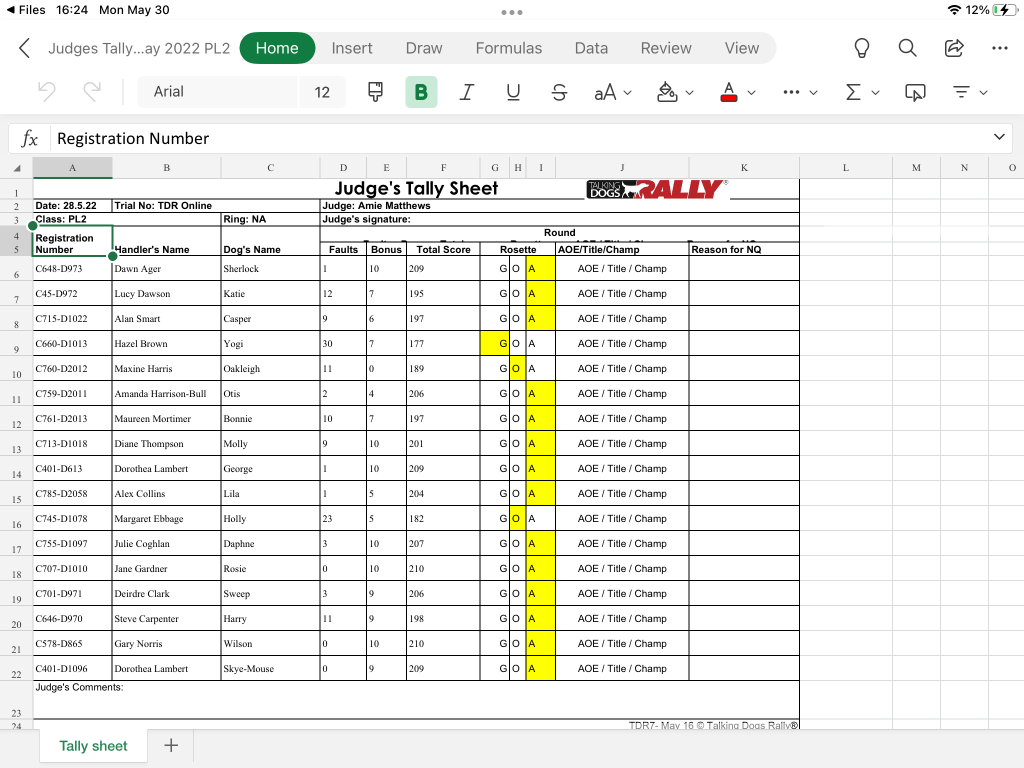Select the Judge: Amie Matthews cell
Screen dimensions: 1024x768
pos(559,206)
